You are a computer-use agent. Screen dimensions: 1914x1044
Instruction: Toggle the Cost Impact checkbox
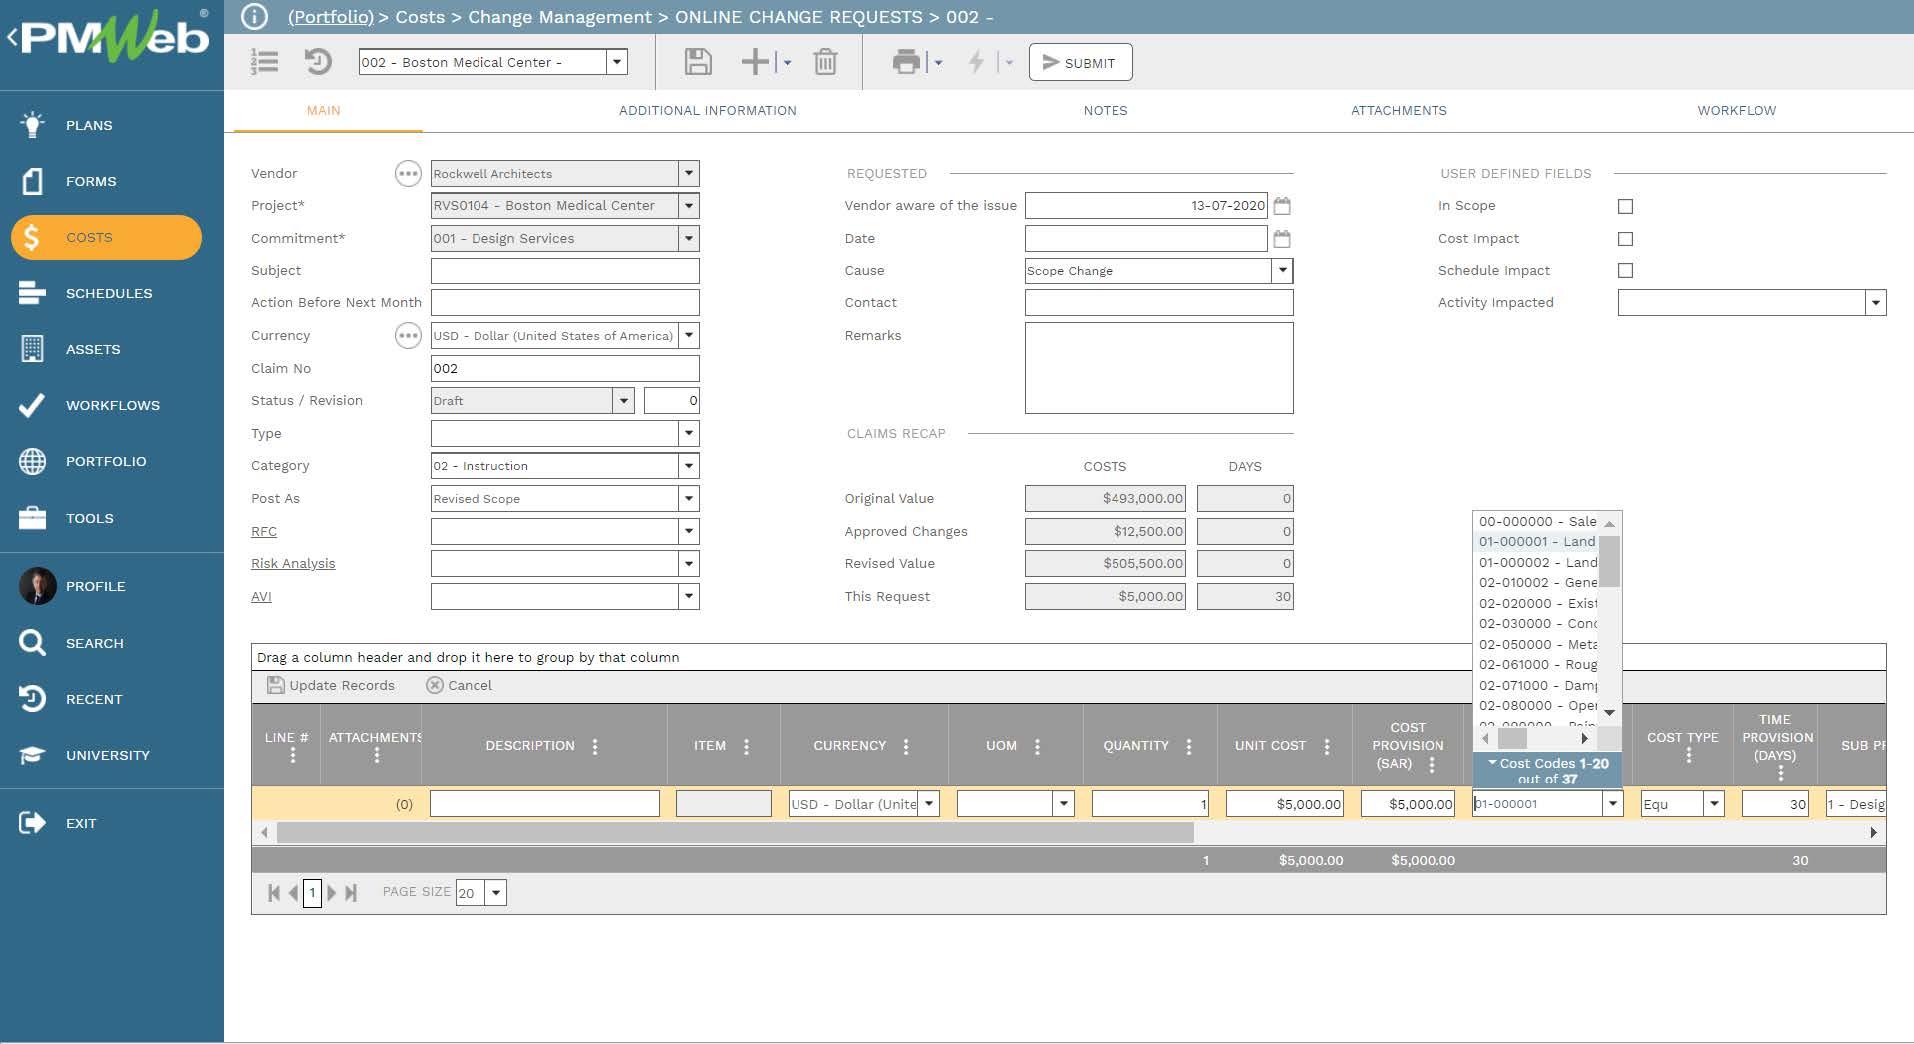pos(1625,239)
